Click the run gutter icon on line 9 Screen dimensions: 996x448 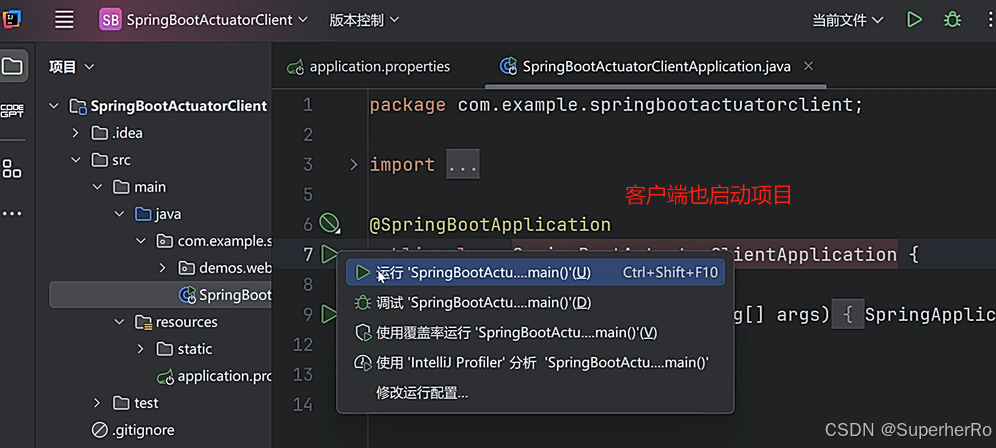click(328, 313)
